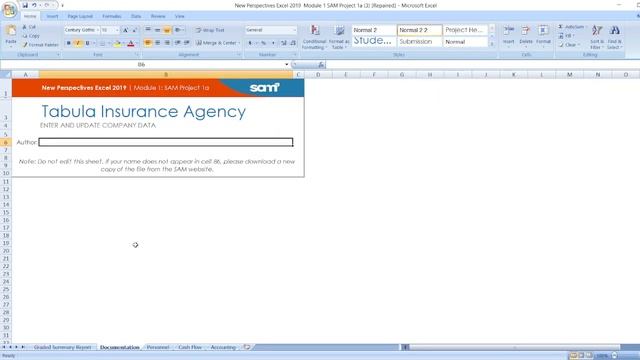Go to the Review ribbon tab
The width and height of the screenshot is (640, 360).
tap(158, 16)
